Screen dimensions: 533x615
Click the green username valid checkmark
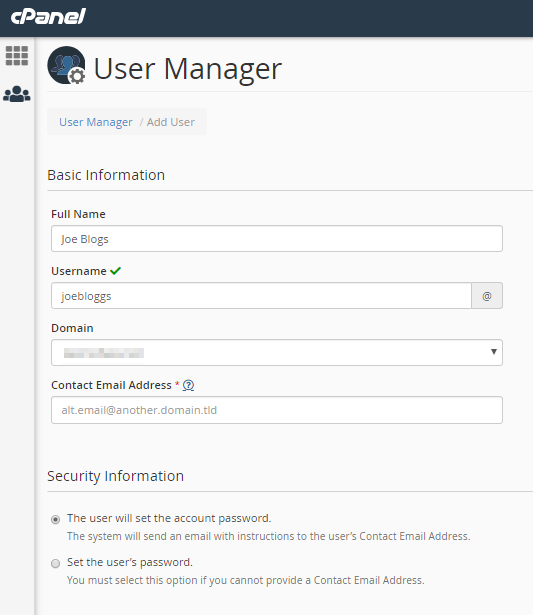[116, 271]
